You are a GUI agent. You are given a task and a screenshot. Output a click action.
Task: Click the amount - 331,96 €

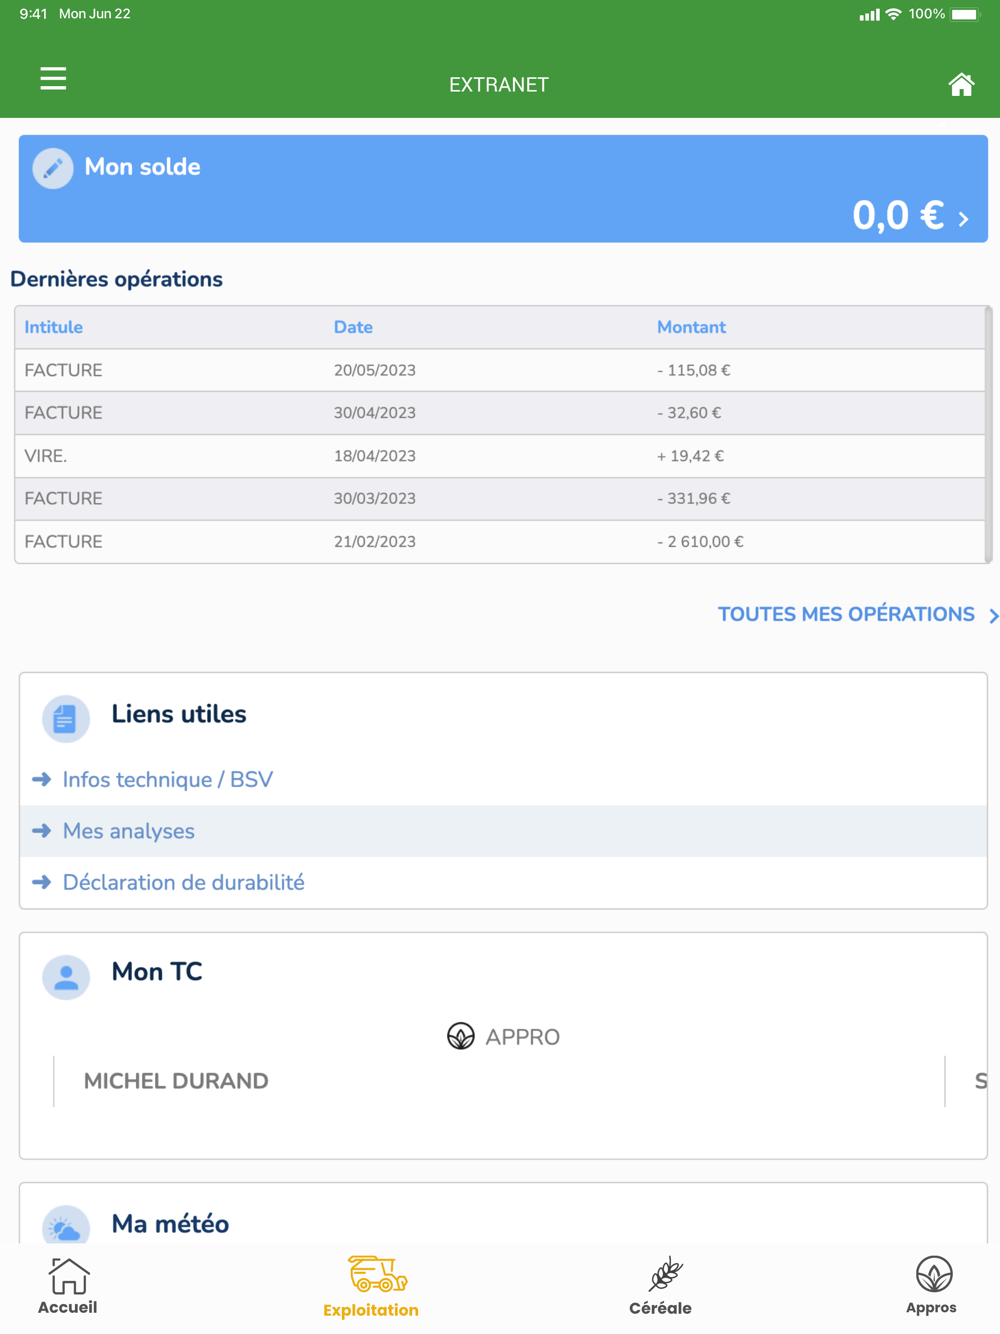pos(694,499)
